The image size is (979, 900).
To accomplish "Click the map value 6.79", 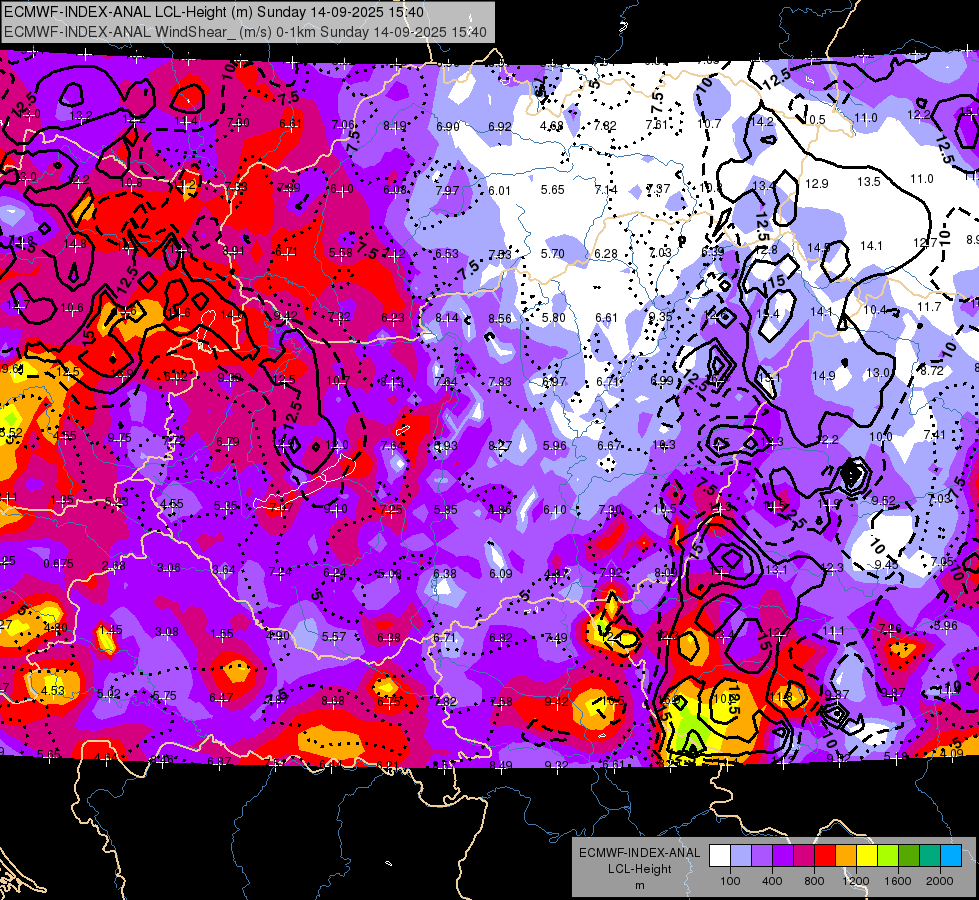I will tap(228, 442).
